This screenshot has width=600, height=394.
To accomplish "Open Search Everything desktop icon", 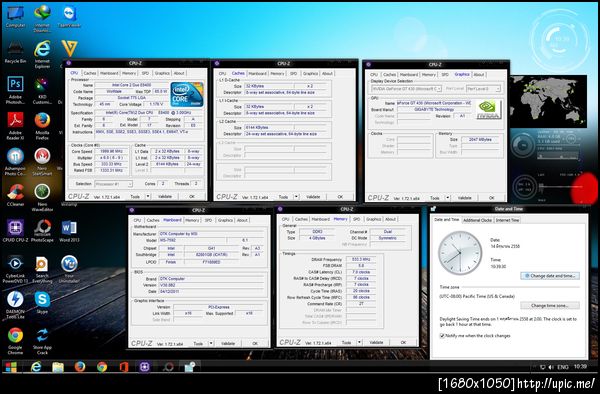I will (42, 269).
